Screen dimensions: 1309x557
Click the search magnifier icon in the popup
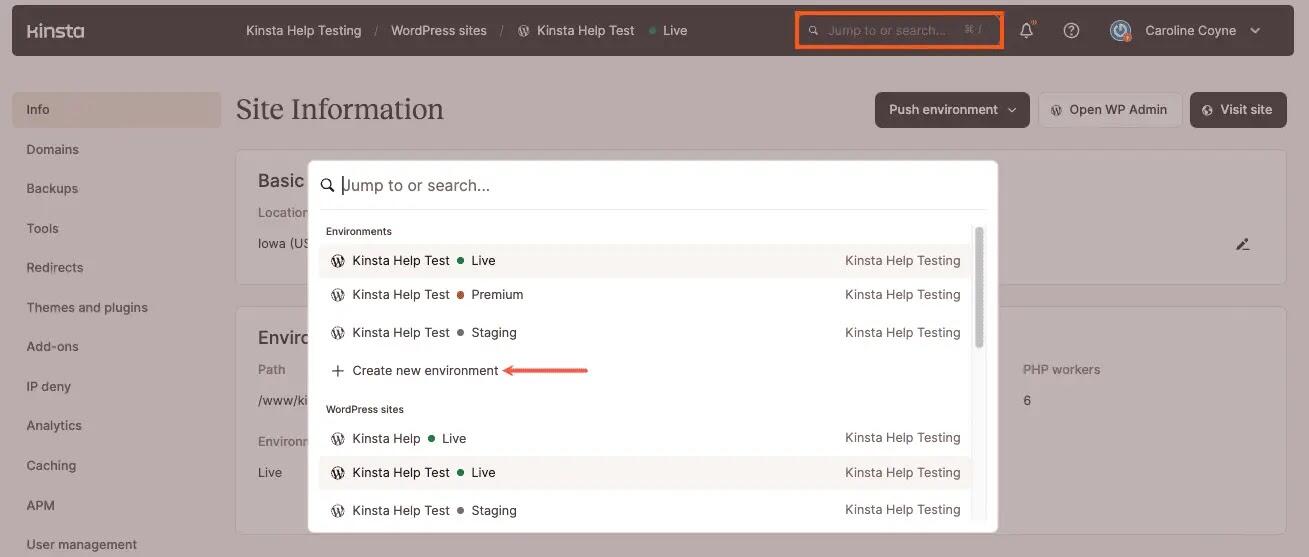(x=327, y=186)
